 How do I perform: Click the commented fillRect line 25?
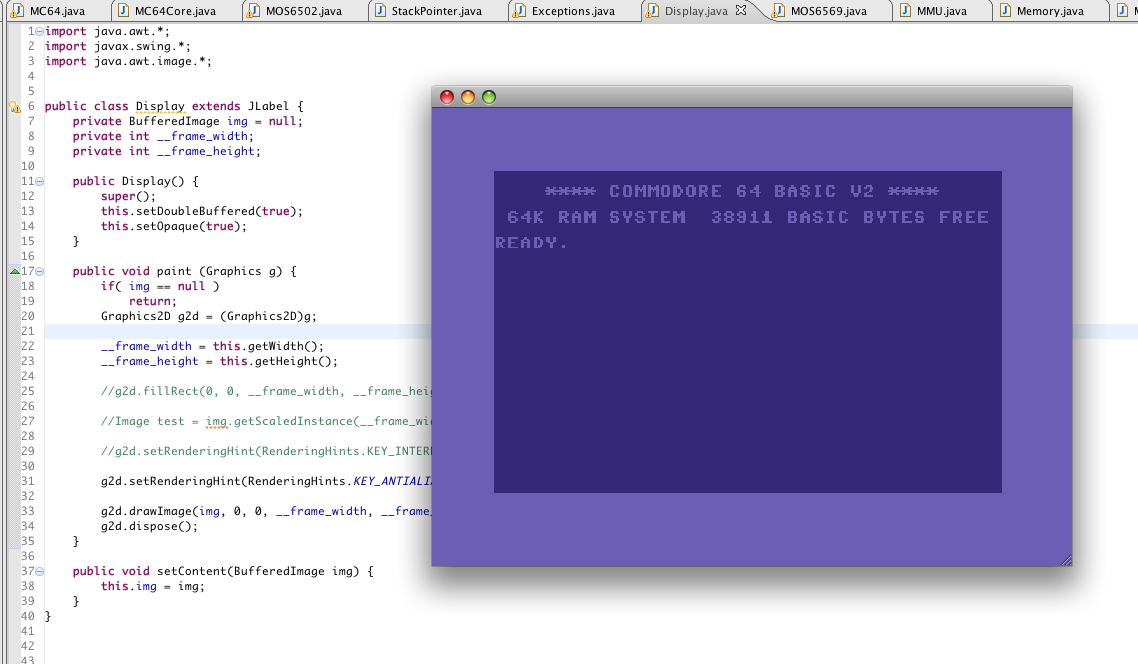[266, 391]
